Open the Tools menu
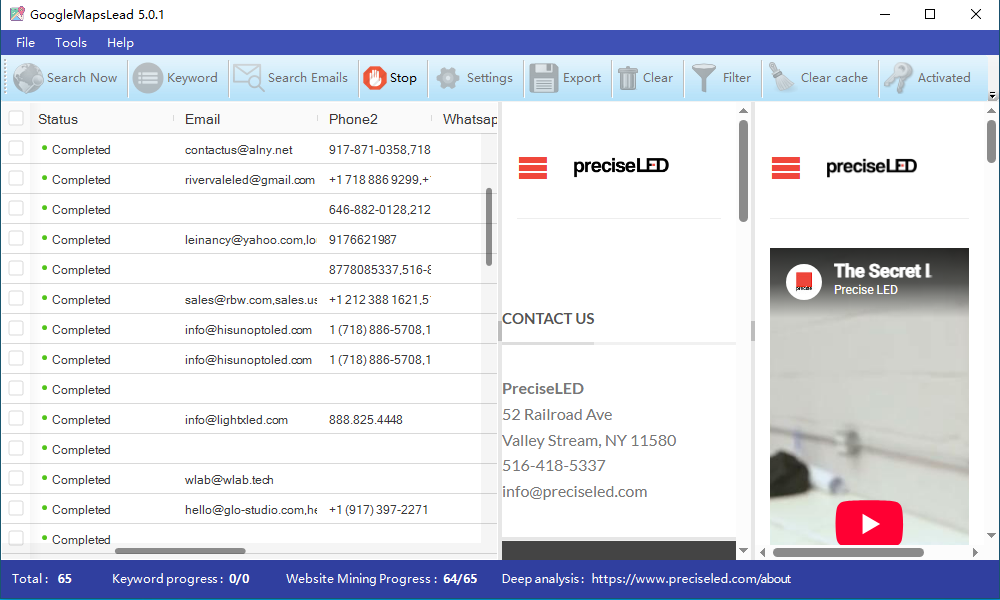This screenshot has height=600, width=1000. click(x=71, y=43)
